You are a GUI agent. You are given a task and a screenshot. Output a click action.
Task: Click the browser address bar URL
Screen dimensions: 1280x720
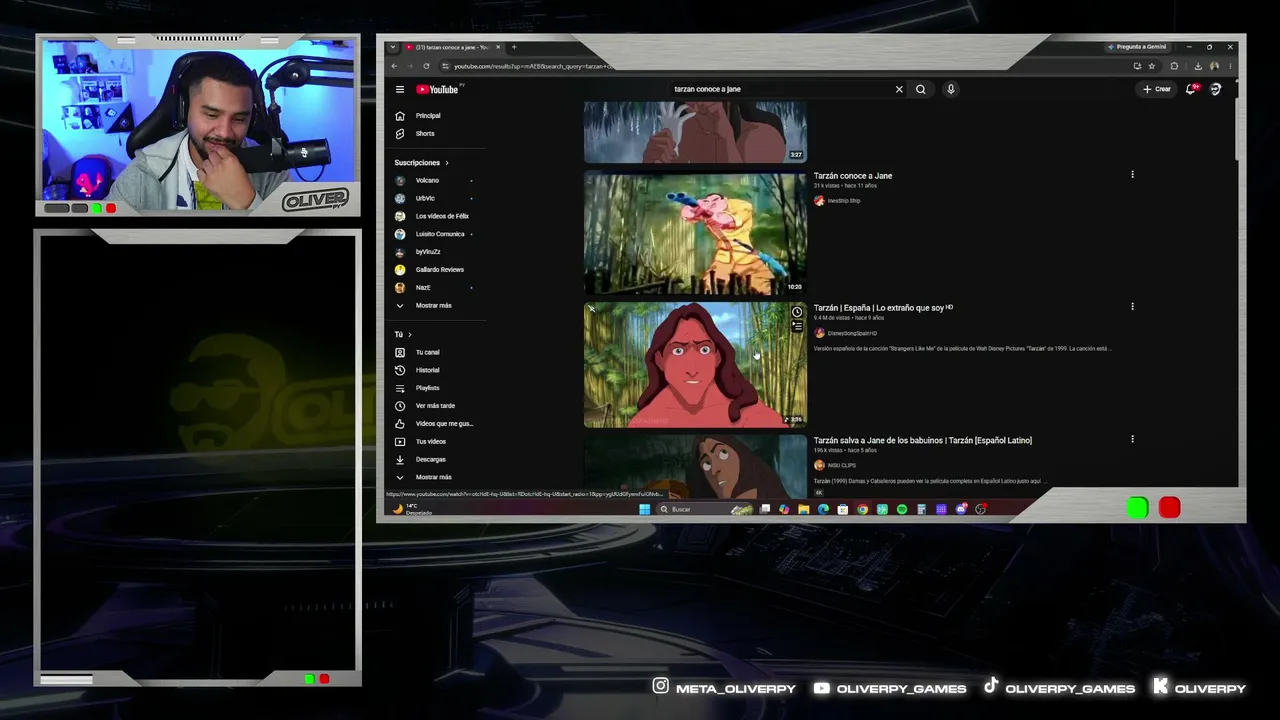tap(533, 66)
